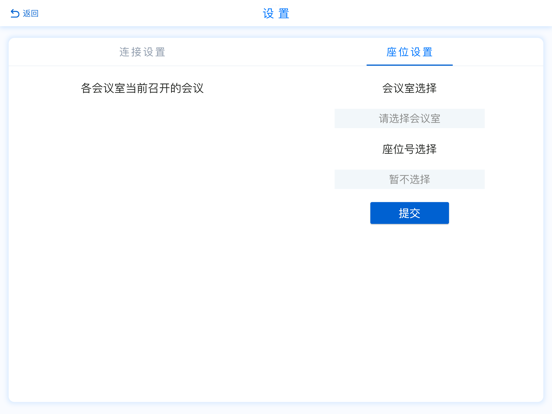Click the 设置 page title

point(276,13)
